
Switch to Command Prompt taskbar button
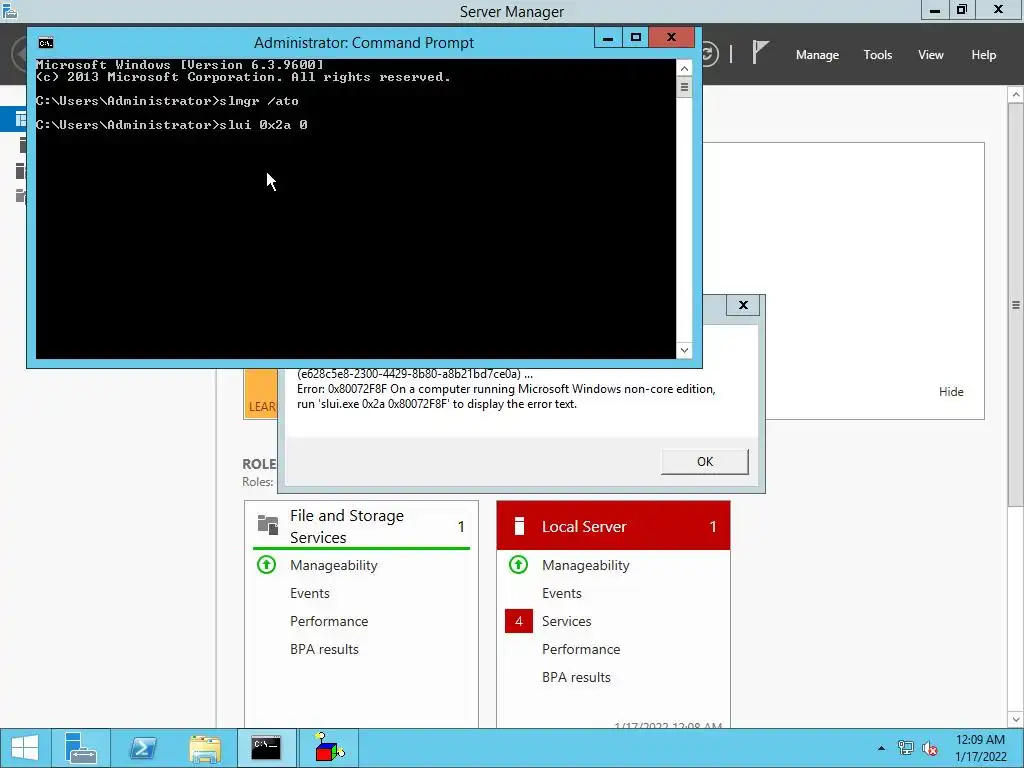coord(266,748)
